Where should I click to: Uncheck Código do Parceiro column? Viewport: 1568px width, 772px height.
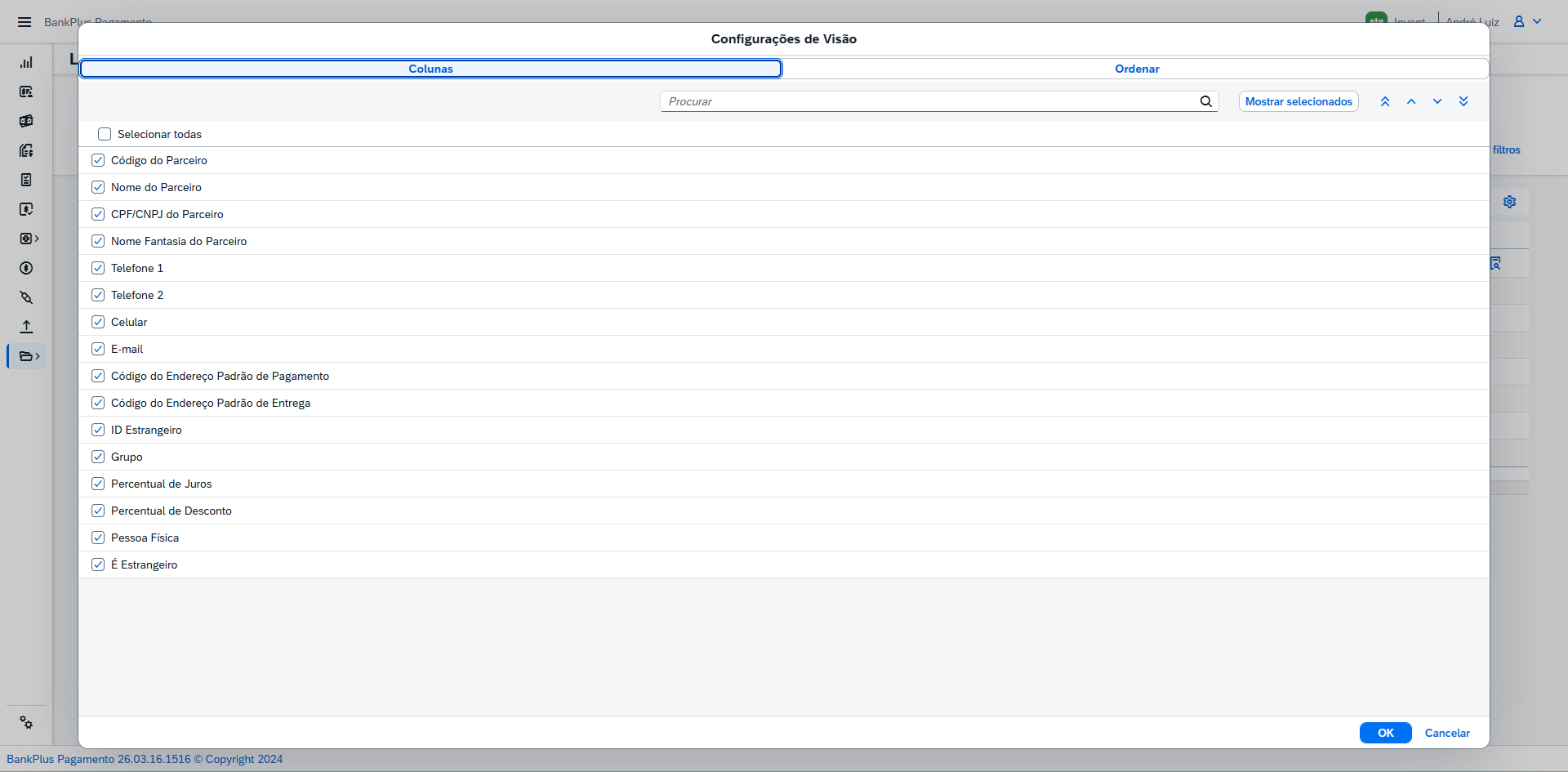[98, 160]
